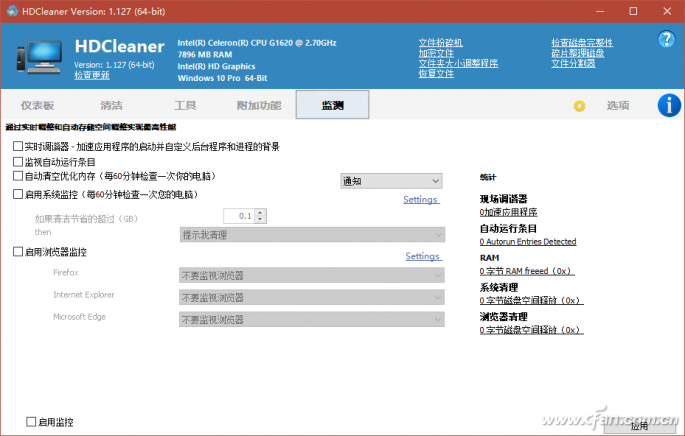Increase the GB threshold spinner value
Screen dimensions: 685x436
point(262,212)
